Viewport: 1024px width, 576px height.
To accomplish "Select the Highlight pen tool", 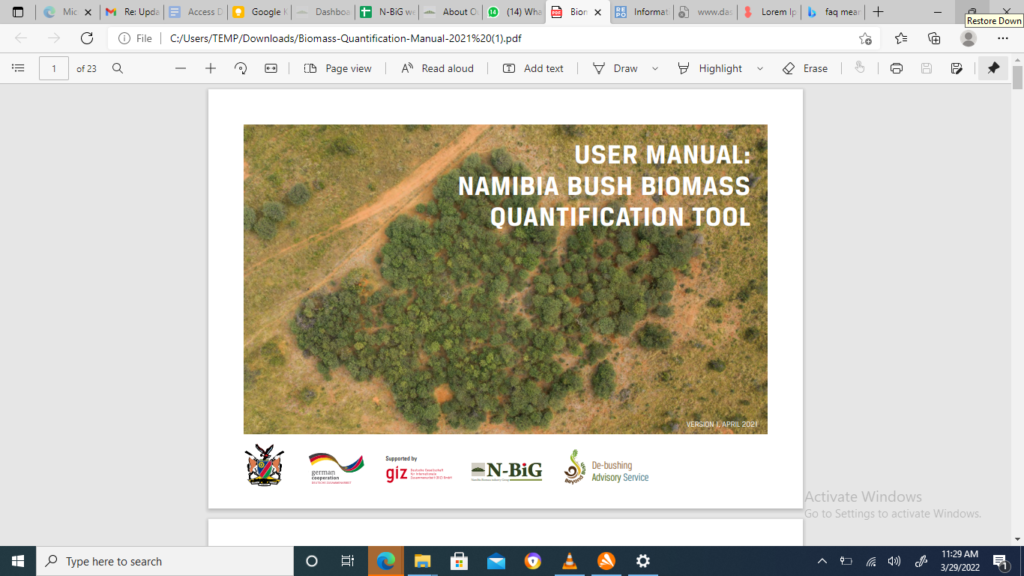I will (713, 68).
